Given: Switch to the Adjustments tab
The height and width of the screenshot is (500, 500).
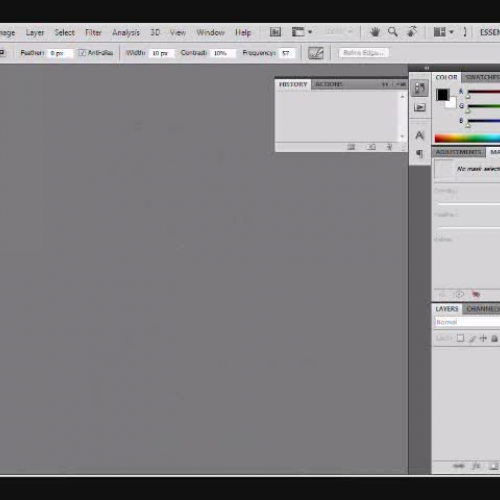Looking at the screenshot, I should pyautogui.click(x=458, y=152).
